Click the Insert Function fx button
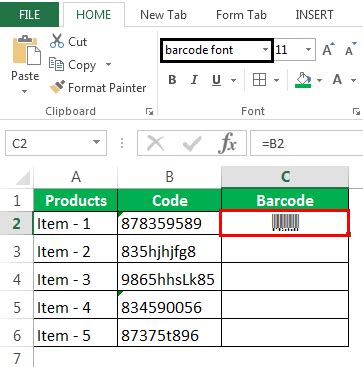Viewport: 363px width, 367px height. pyautogui.click(x=228, y=144)
